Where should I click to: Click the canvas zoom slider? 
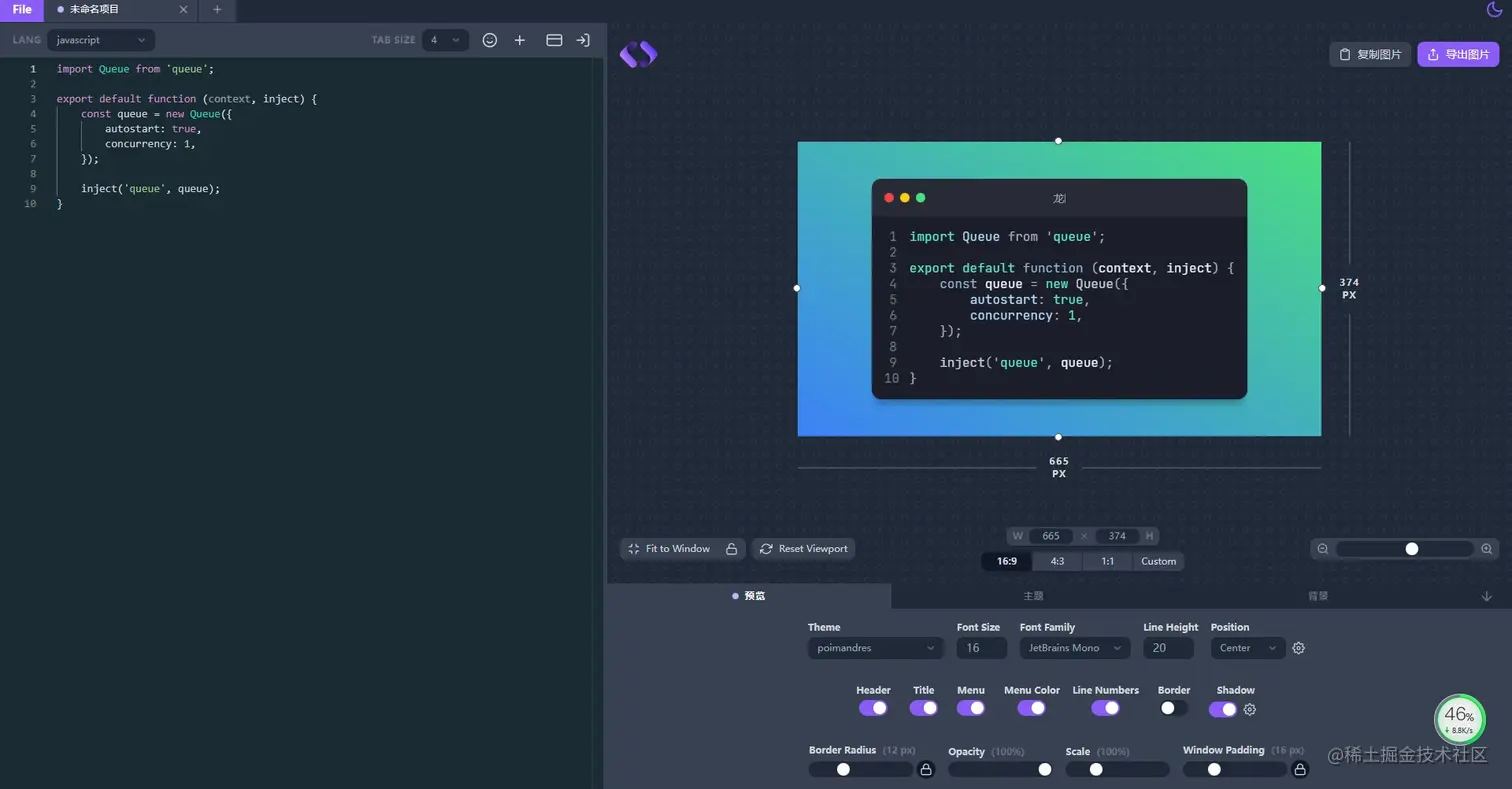1405,549
